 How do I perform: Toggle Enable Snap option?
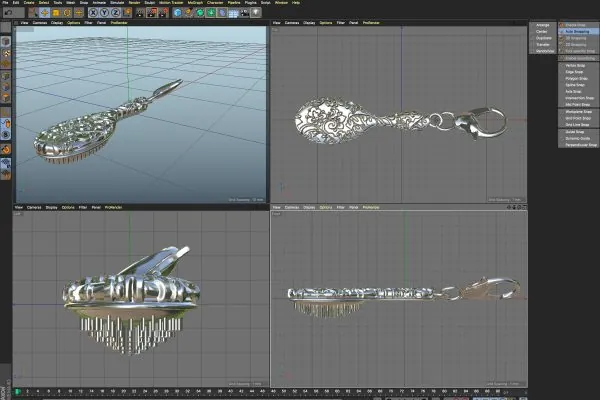(x=578, y=25)
